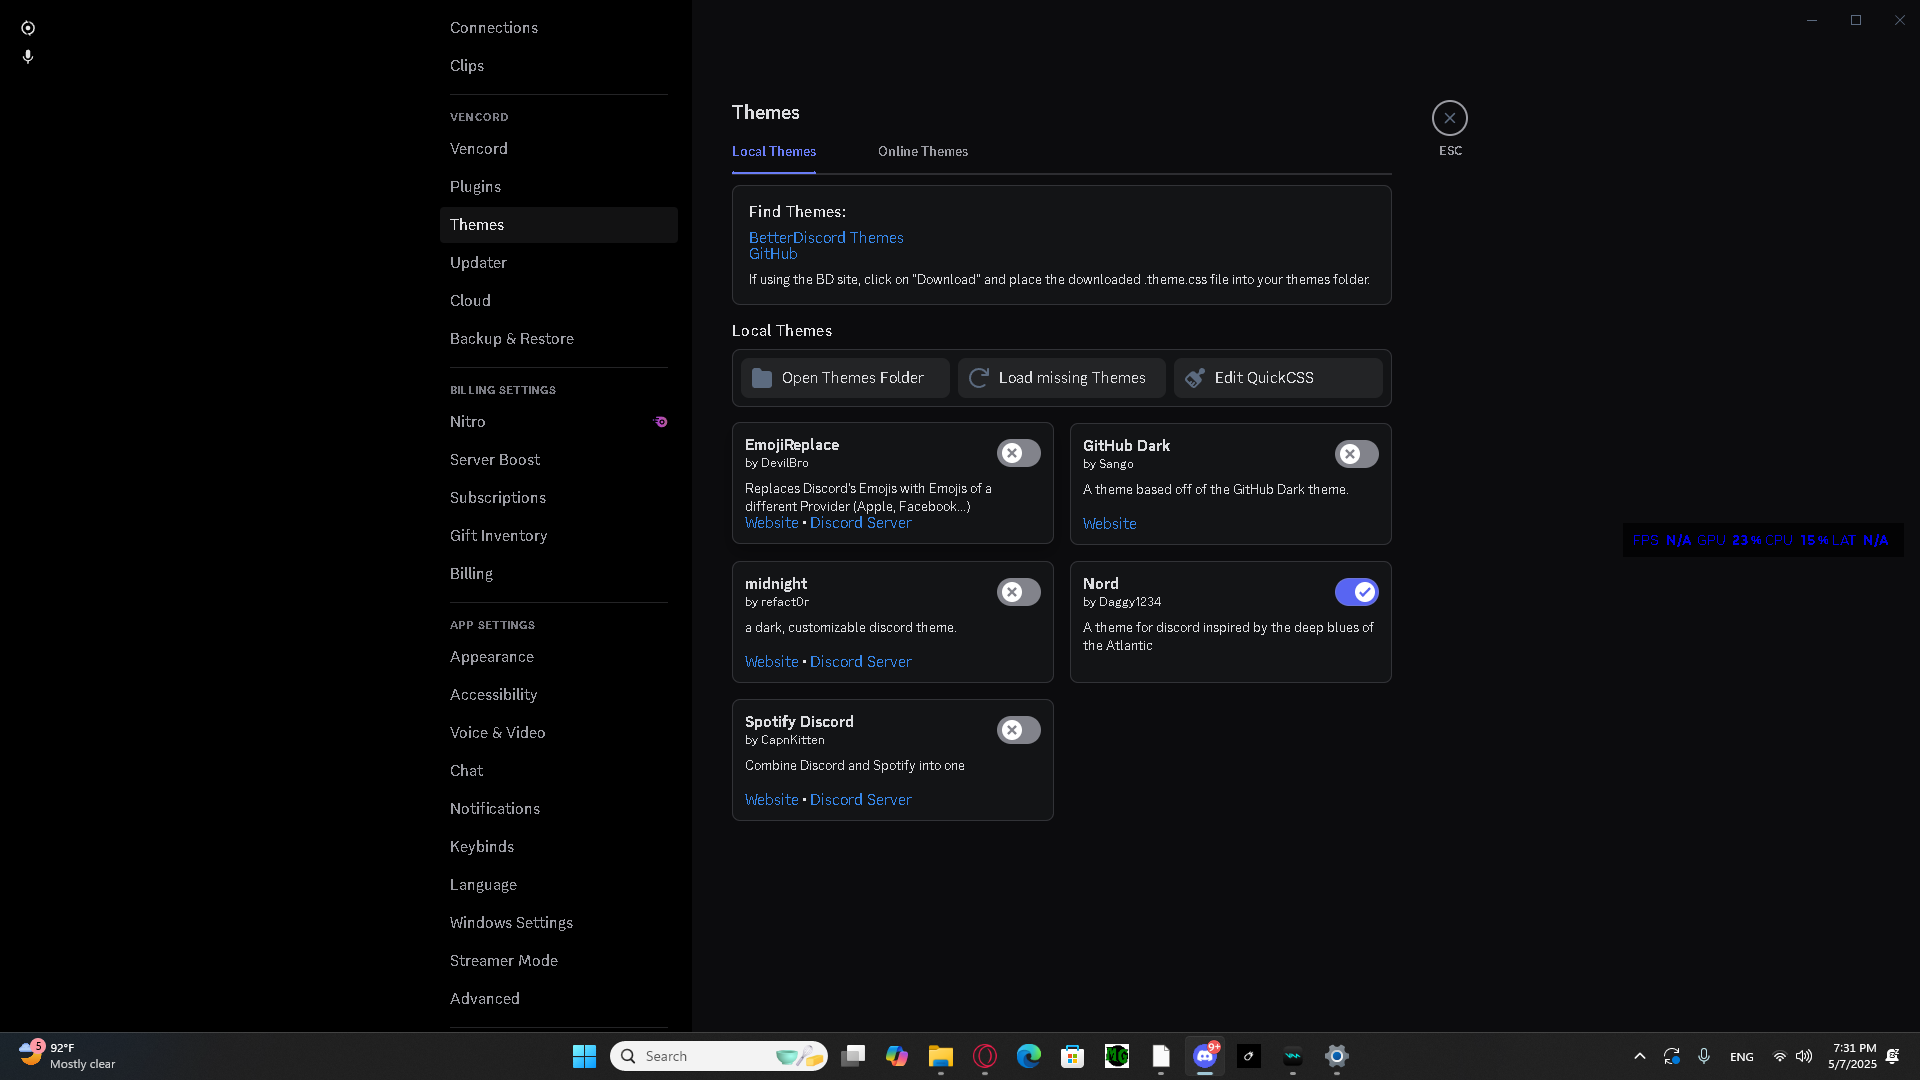Turn on the Spotify Discord theme
1920x1080 pixels.
1018,730
